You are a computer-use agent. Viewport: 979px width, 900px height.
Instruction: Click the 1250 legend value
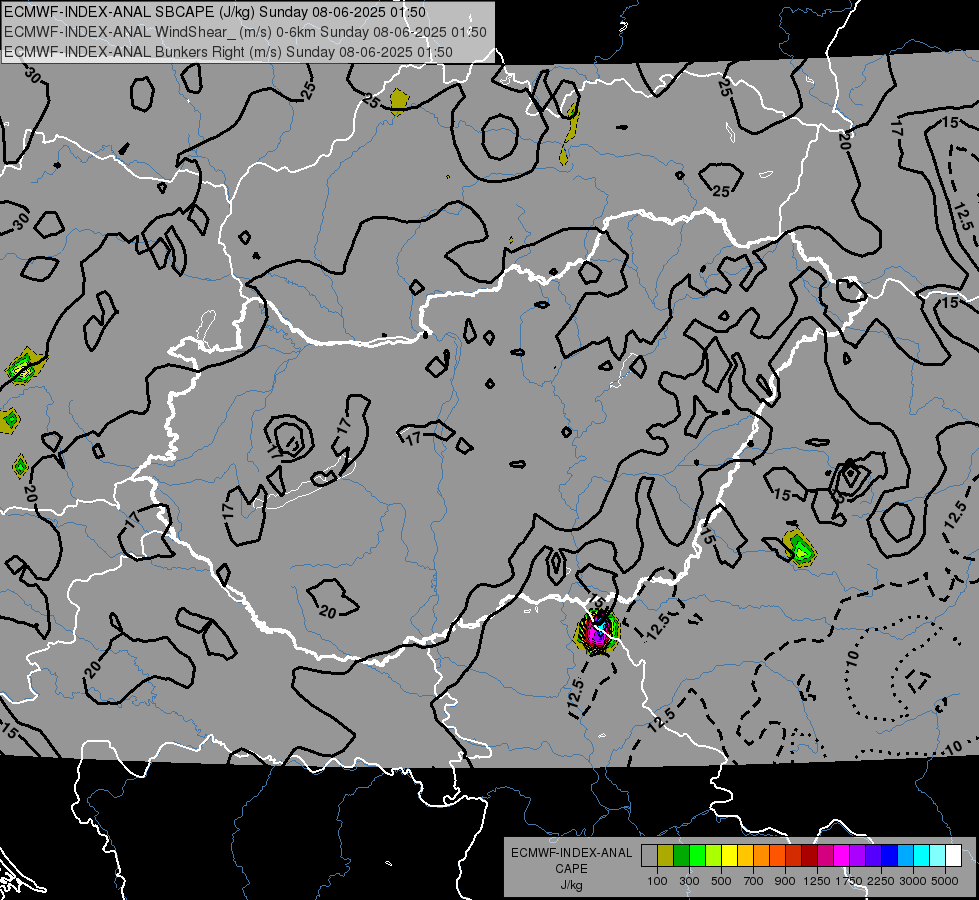[x=817, y=881]
